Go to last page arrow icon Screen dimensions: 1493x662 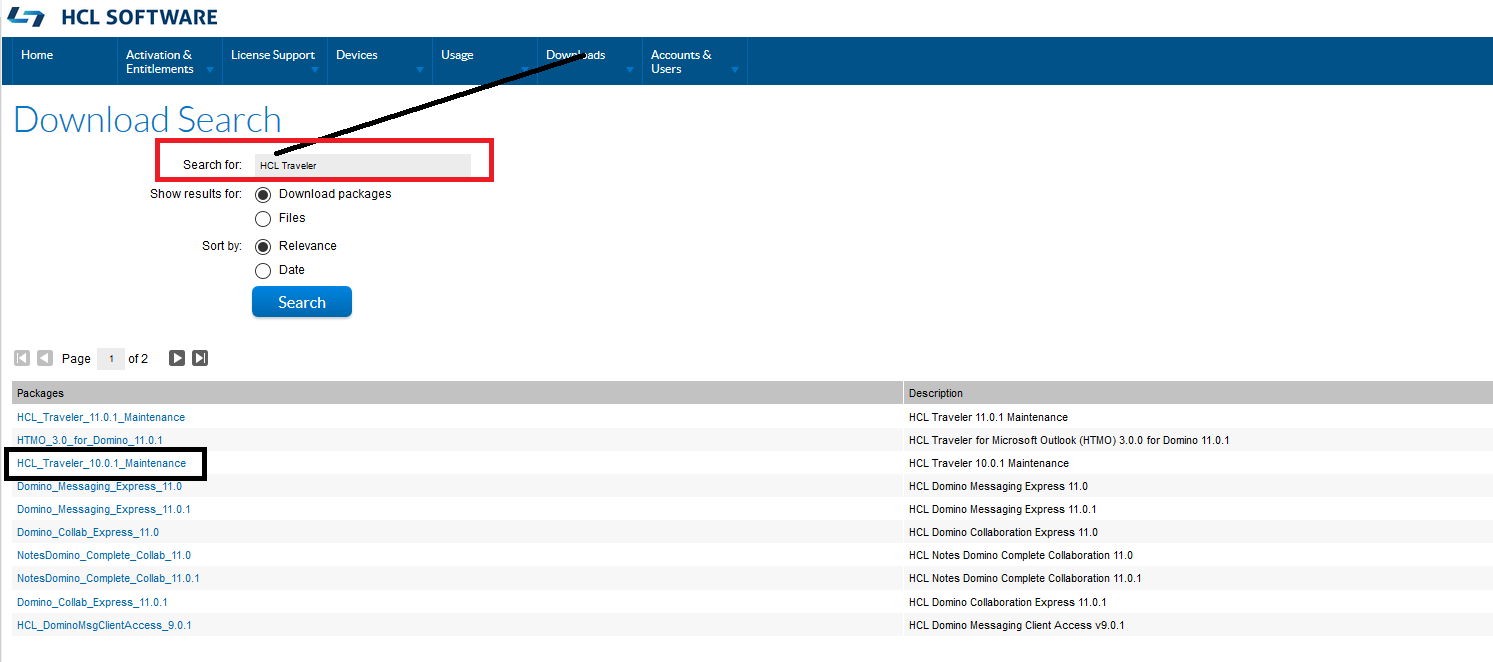[x=200, y=358]
